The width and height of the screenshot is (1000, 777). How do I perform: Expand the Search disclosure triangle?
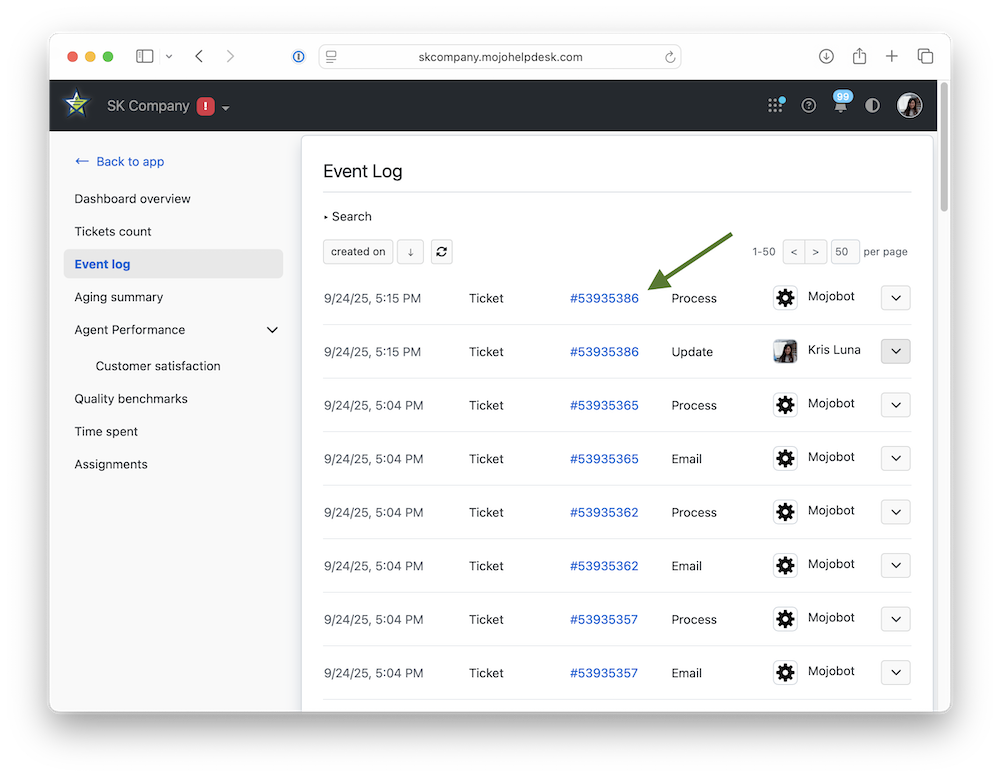coord(326,217)
